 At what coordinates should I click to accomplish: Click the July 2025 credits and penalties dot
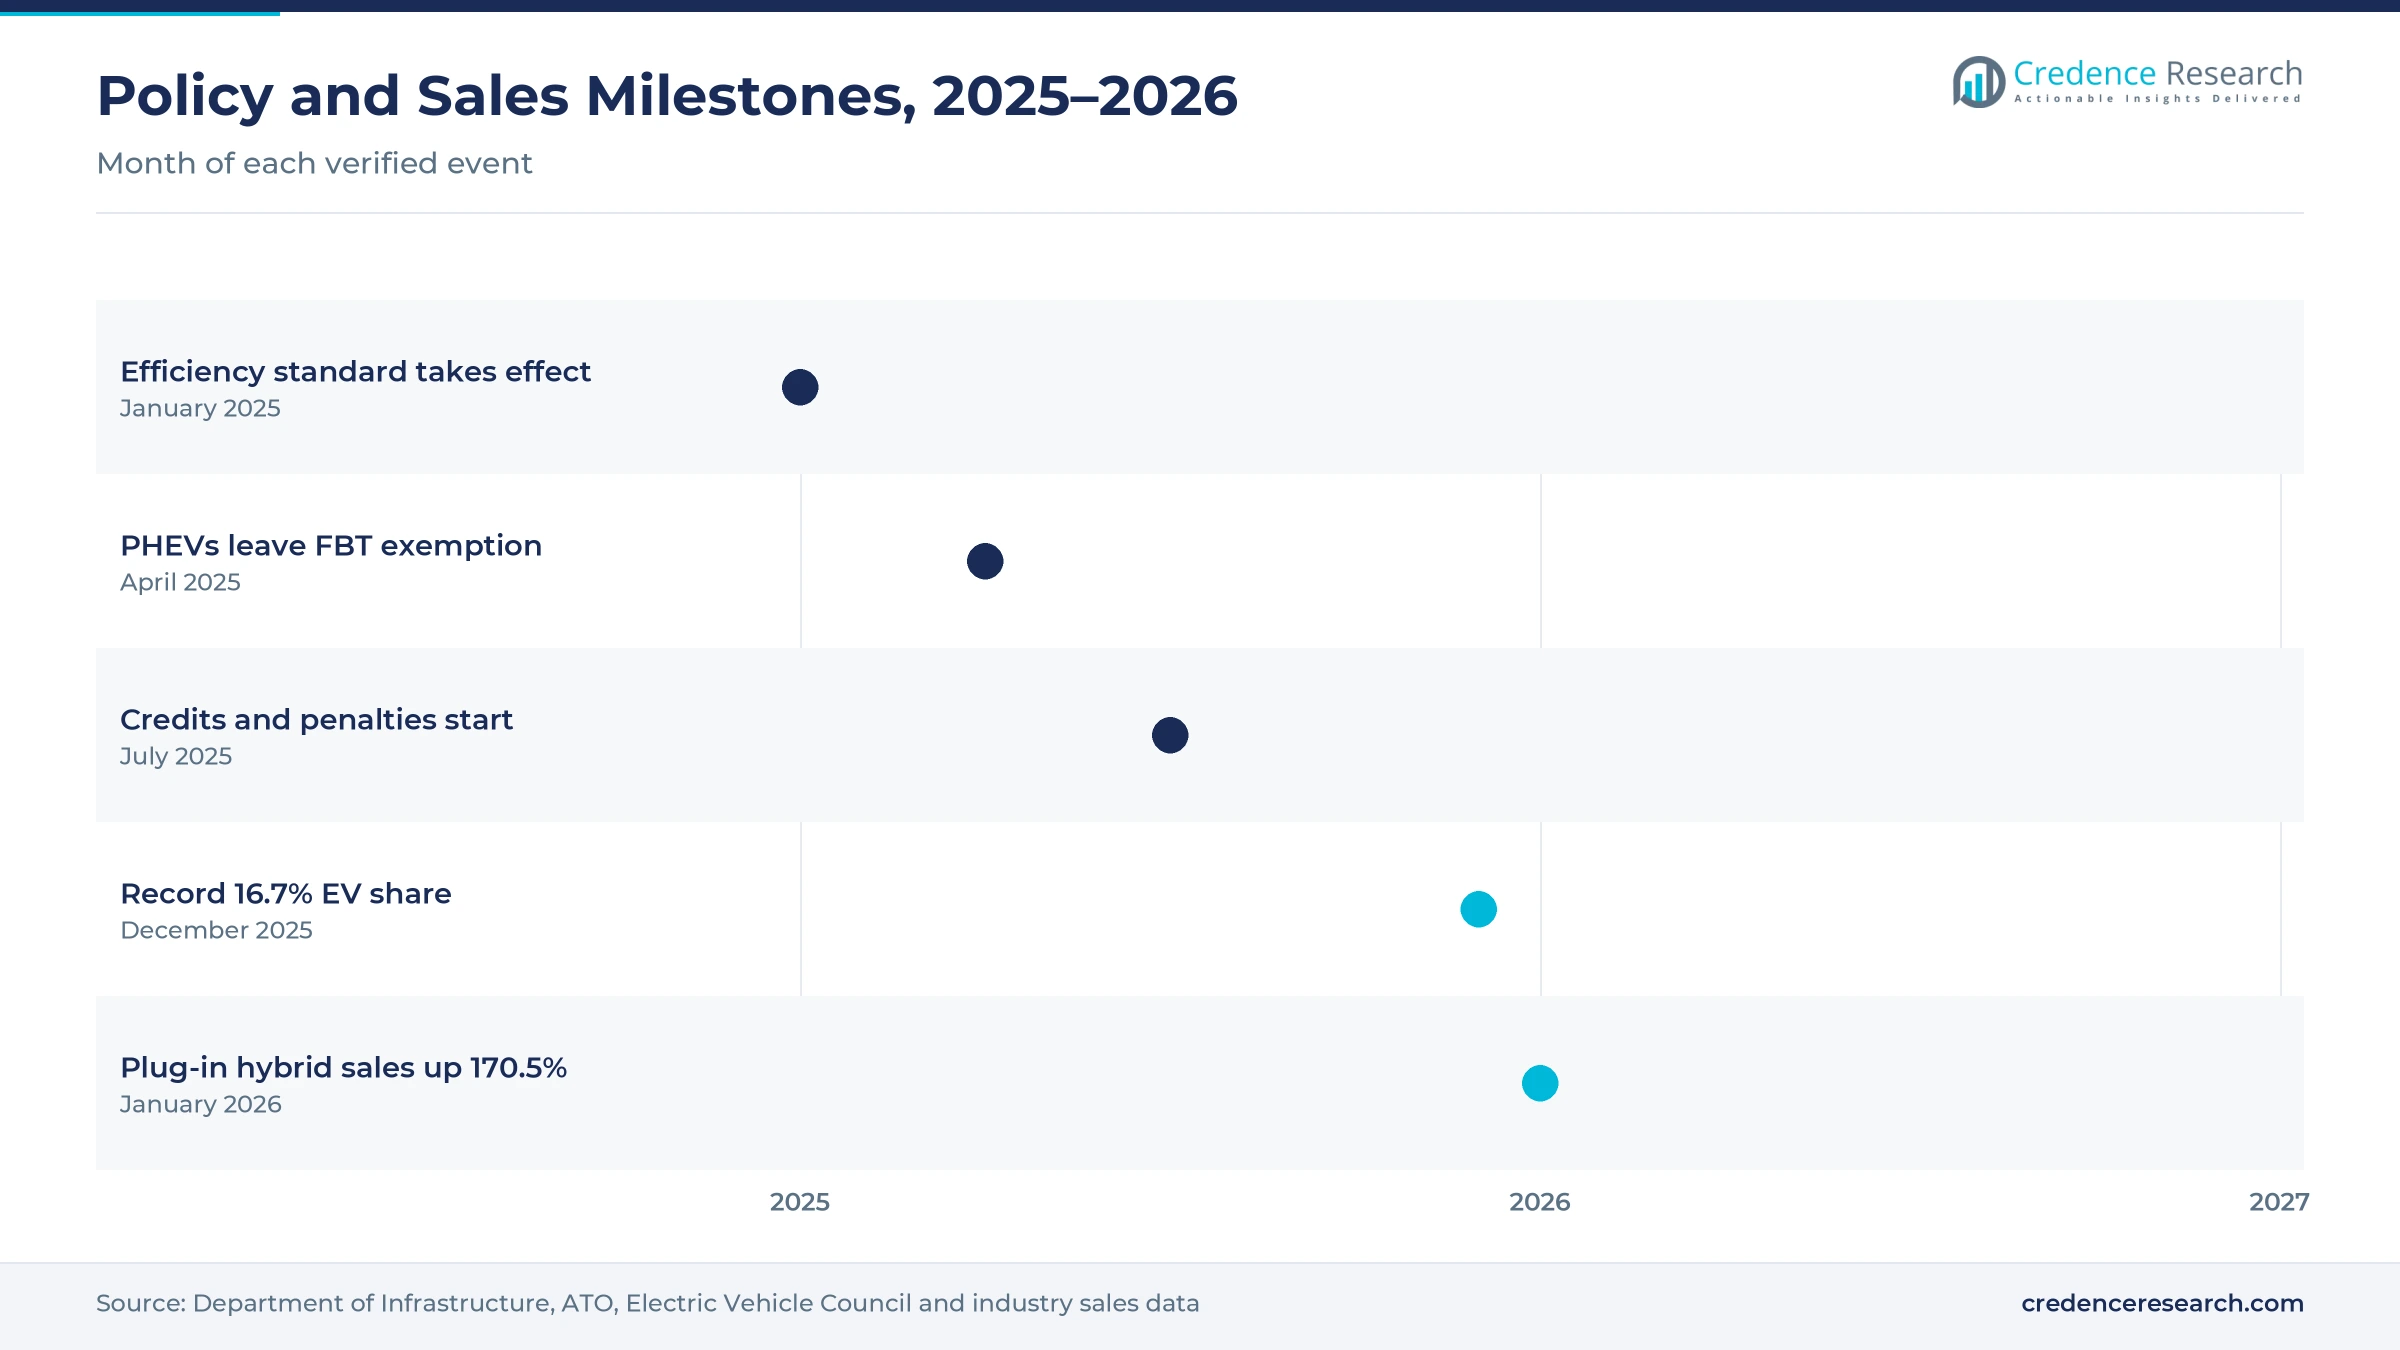[1170, 735]
